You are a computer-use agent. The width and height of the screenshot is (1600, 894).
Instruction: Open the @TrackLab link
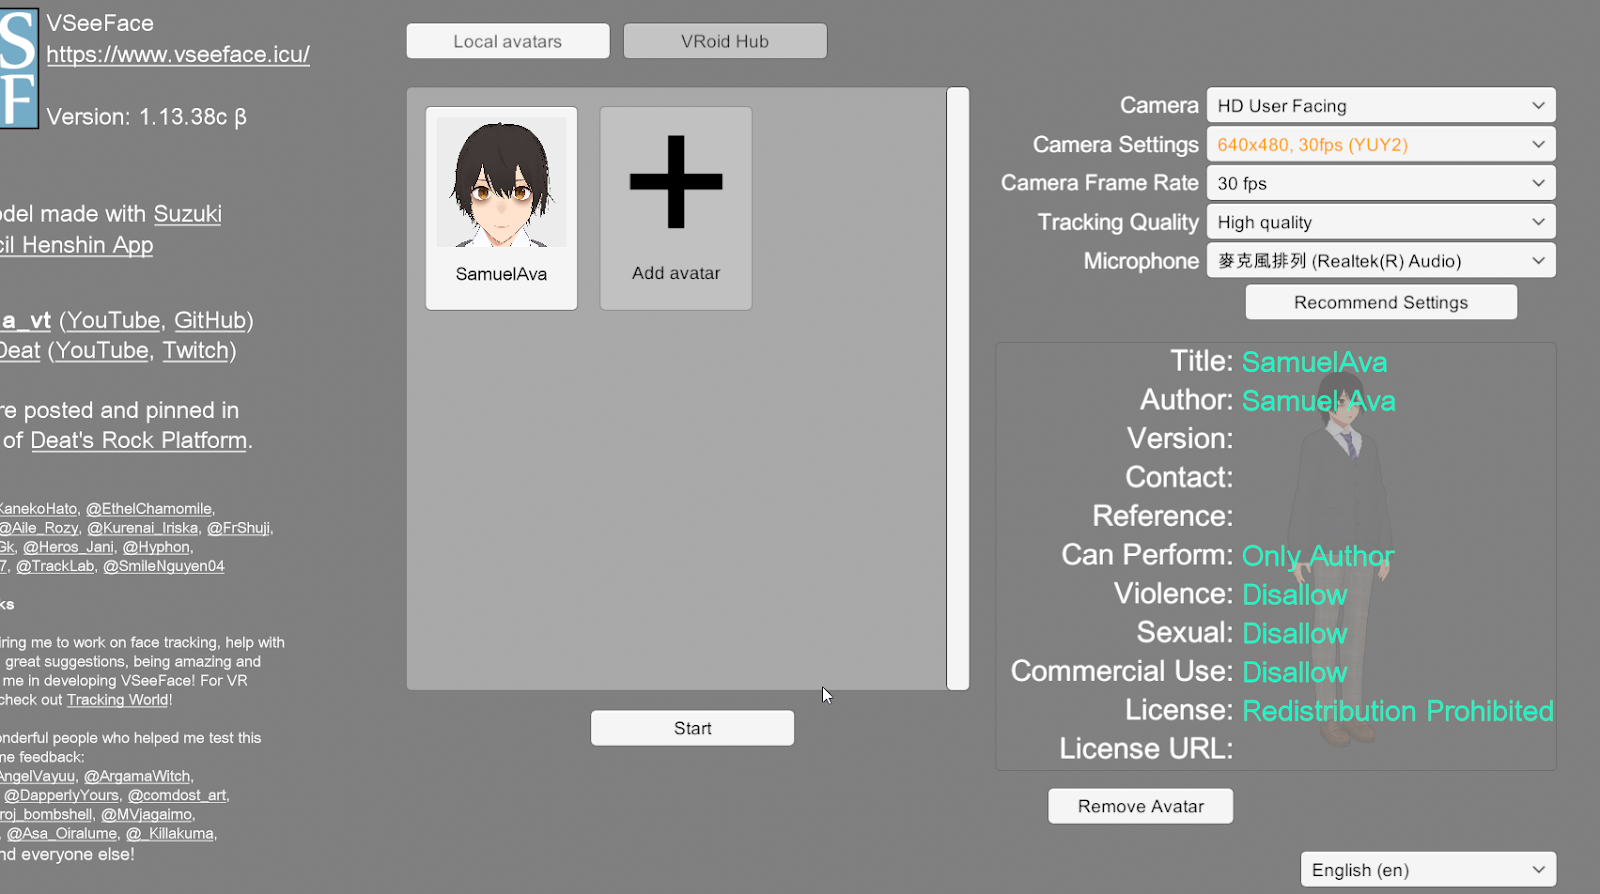55,566
